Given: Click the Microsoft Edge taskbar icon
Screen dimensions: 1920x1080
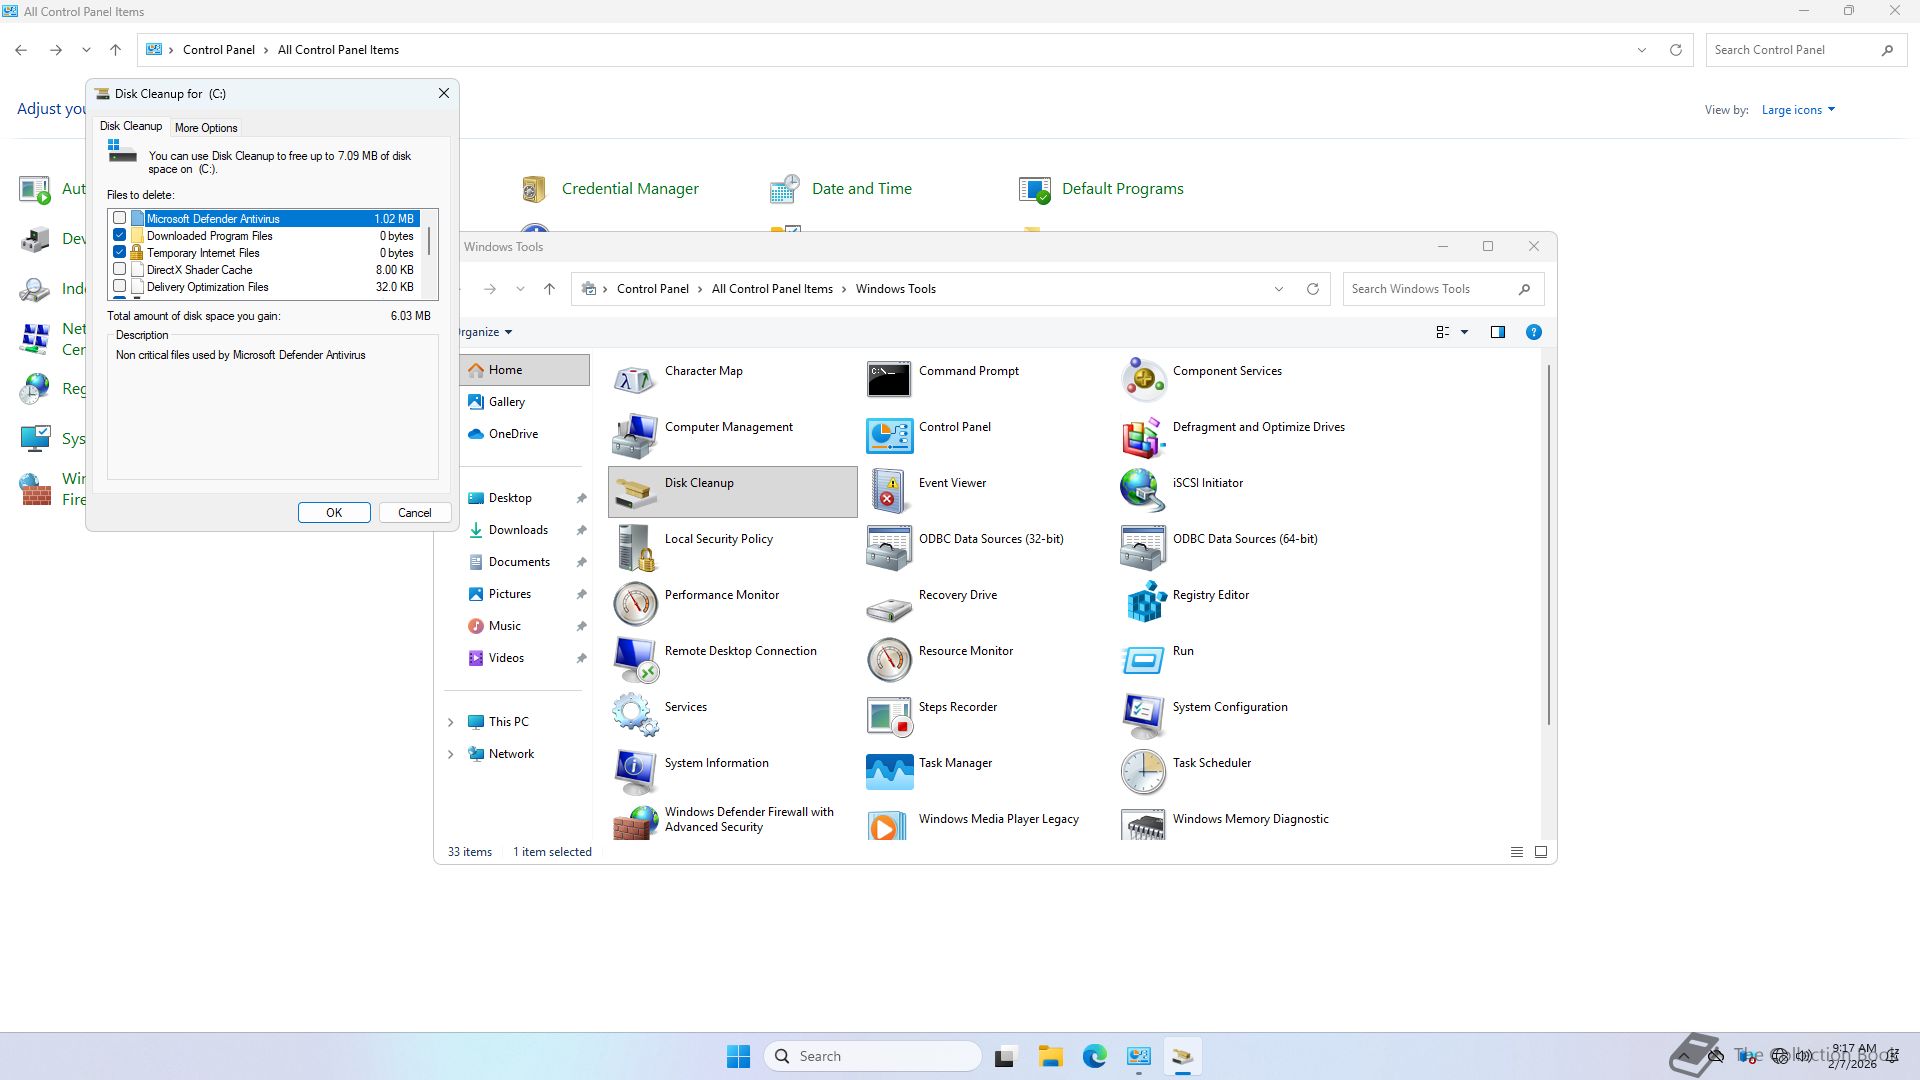Looking at the screenshot, I should click(1094, 1056).
